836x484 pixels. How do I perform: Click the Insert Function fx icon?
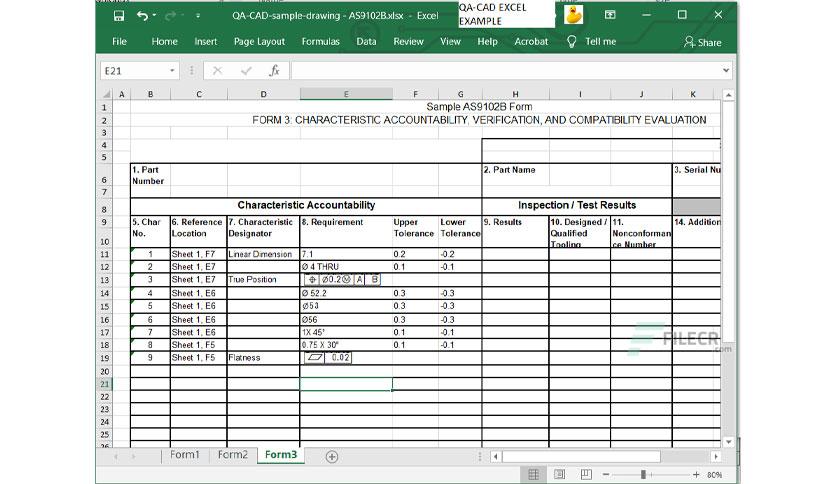pos(274,70)
